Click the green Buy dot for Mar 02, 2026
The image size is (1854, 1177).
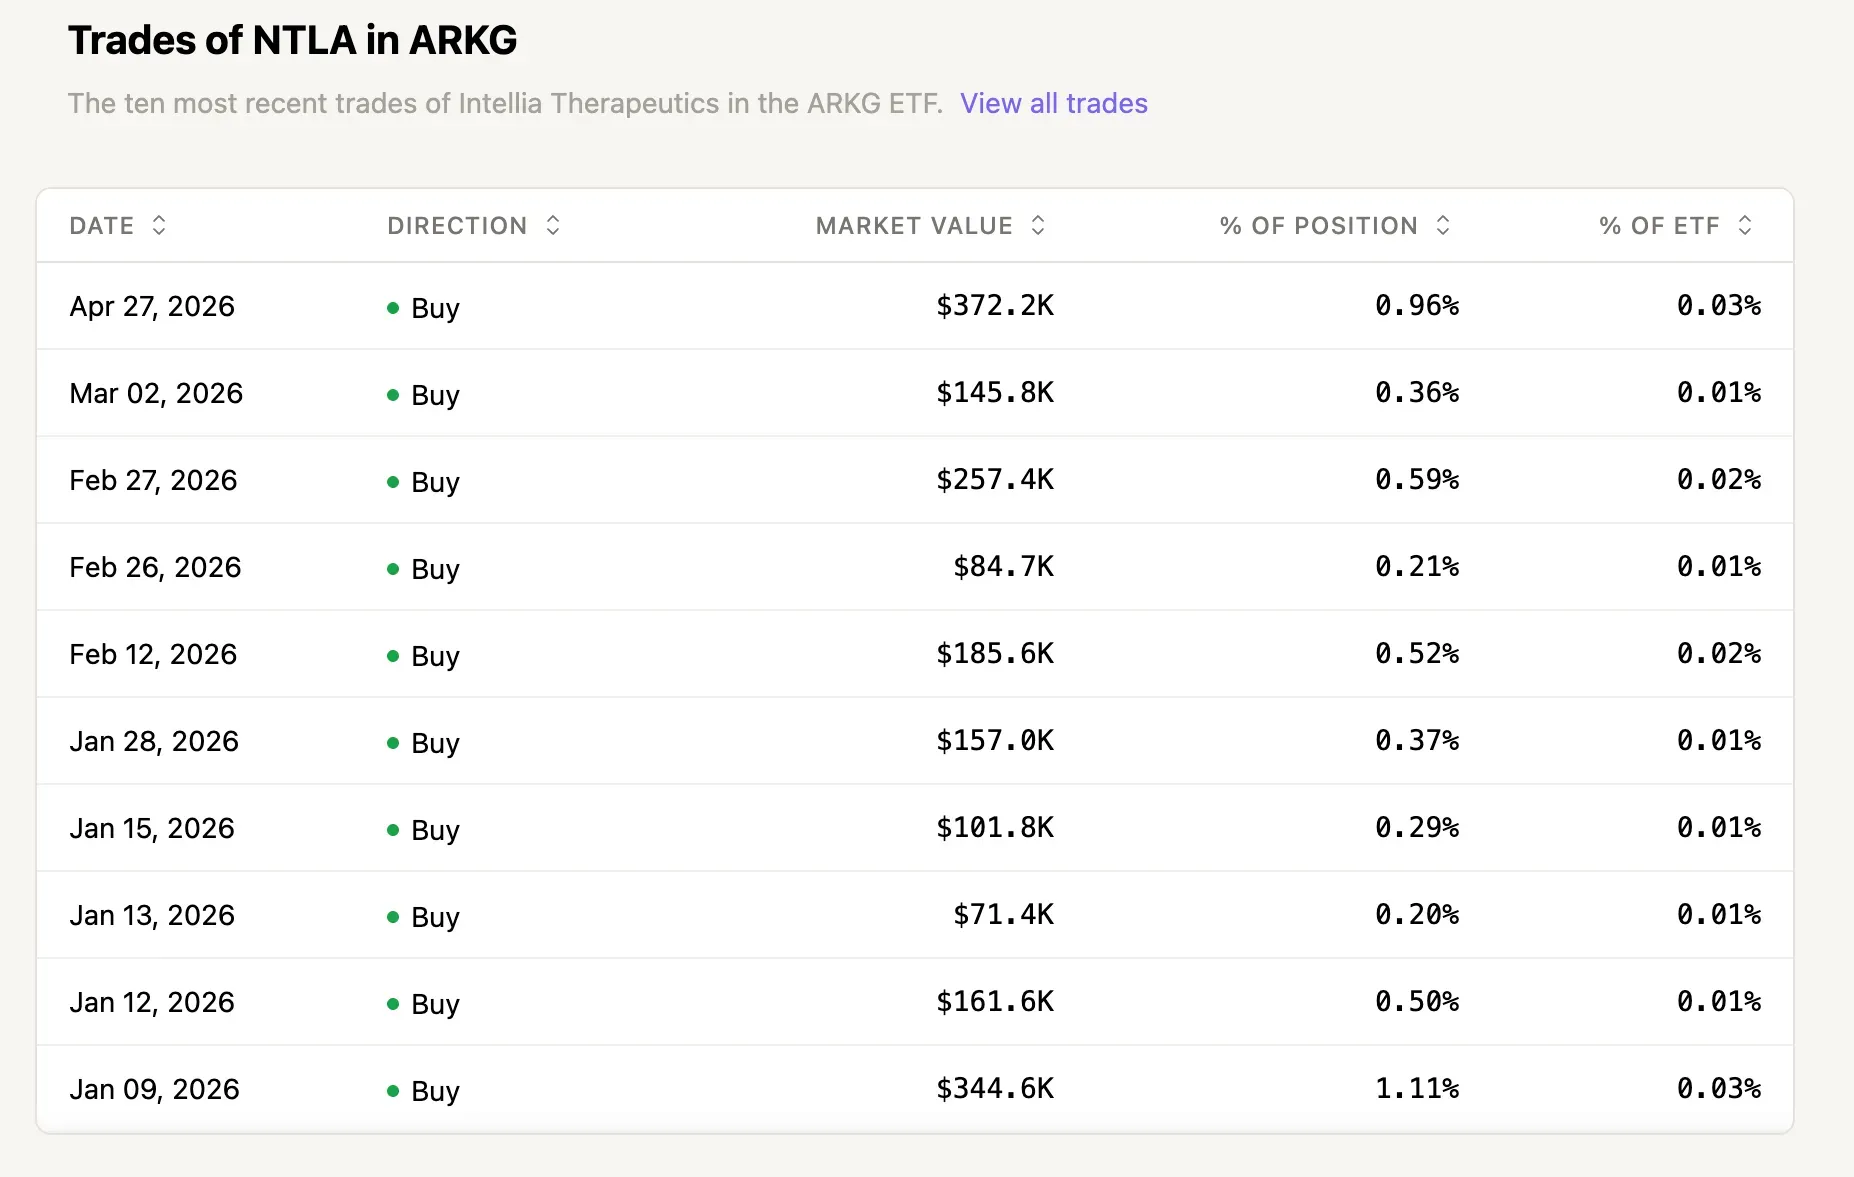(x=393, y=395)
